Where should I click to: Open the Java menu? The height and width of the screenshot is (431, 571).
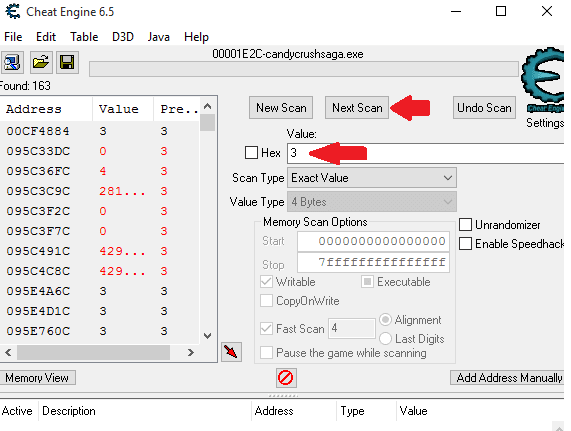(158, 37)
